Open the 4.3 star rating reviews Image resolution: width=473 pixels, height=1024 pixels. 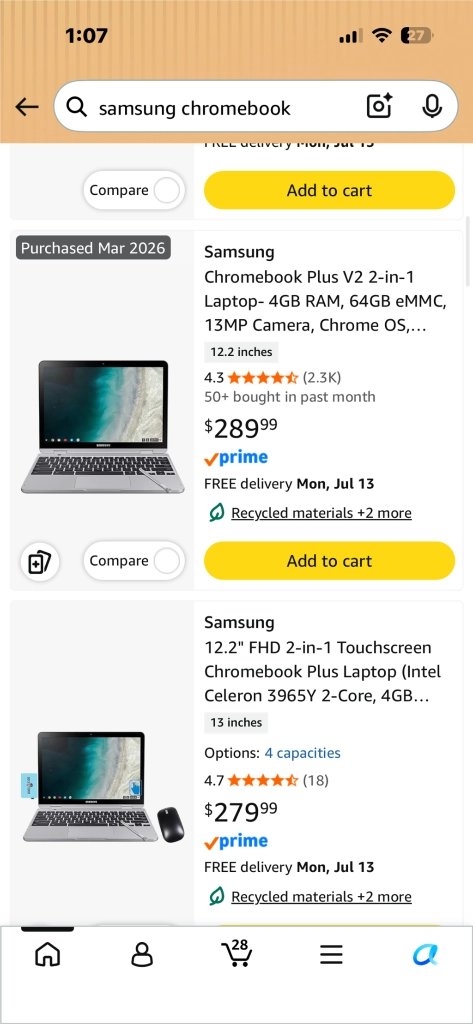click(272, 377)
